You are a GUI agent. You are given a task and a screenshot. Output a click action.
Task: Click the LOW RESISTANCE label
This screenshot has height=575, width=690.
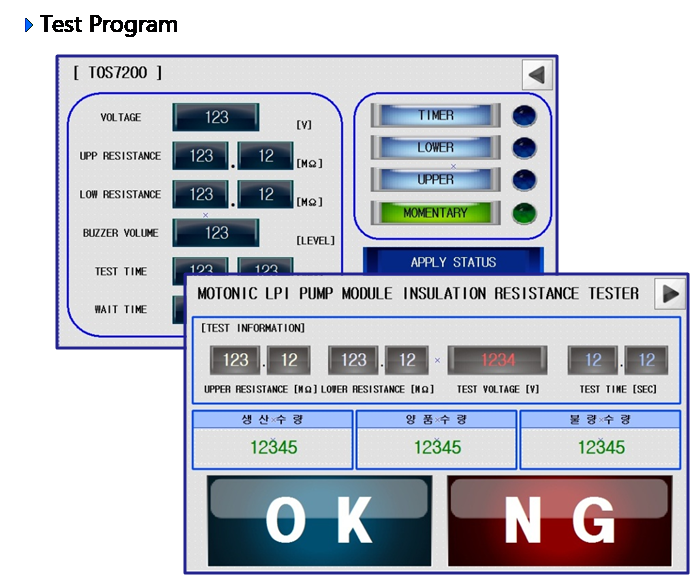click(120, 194)
